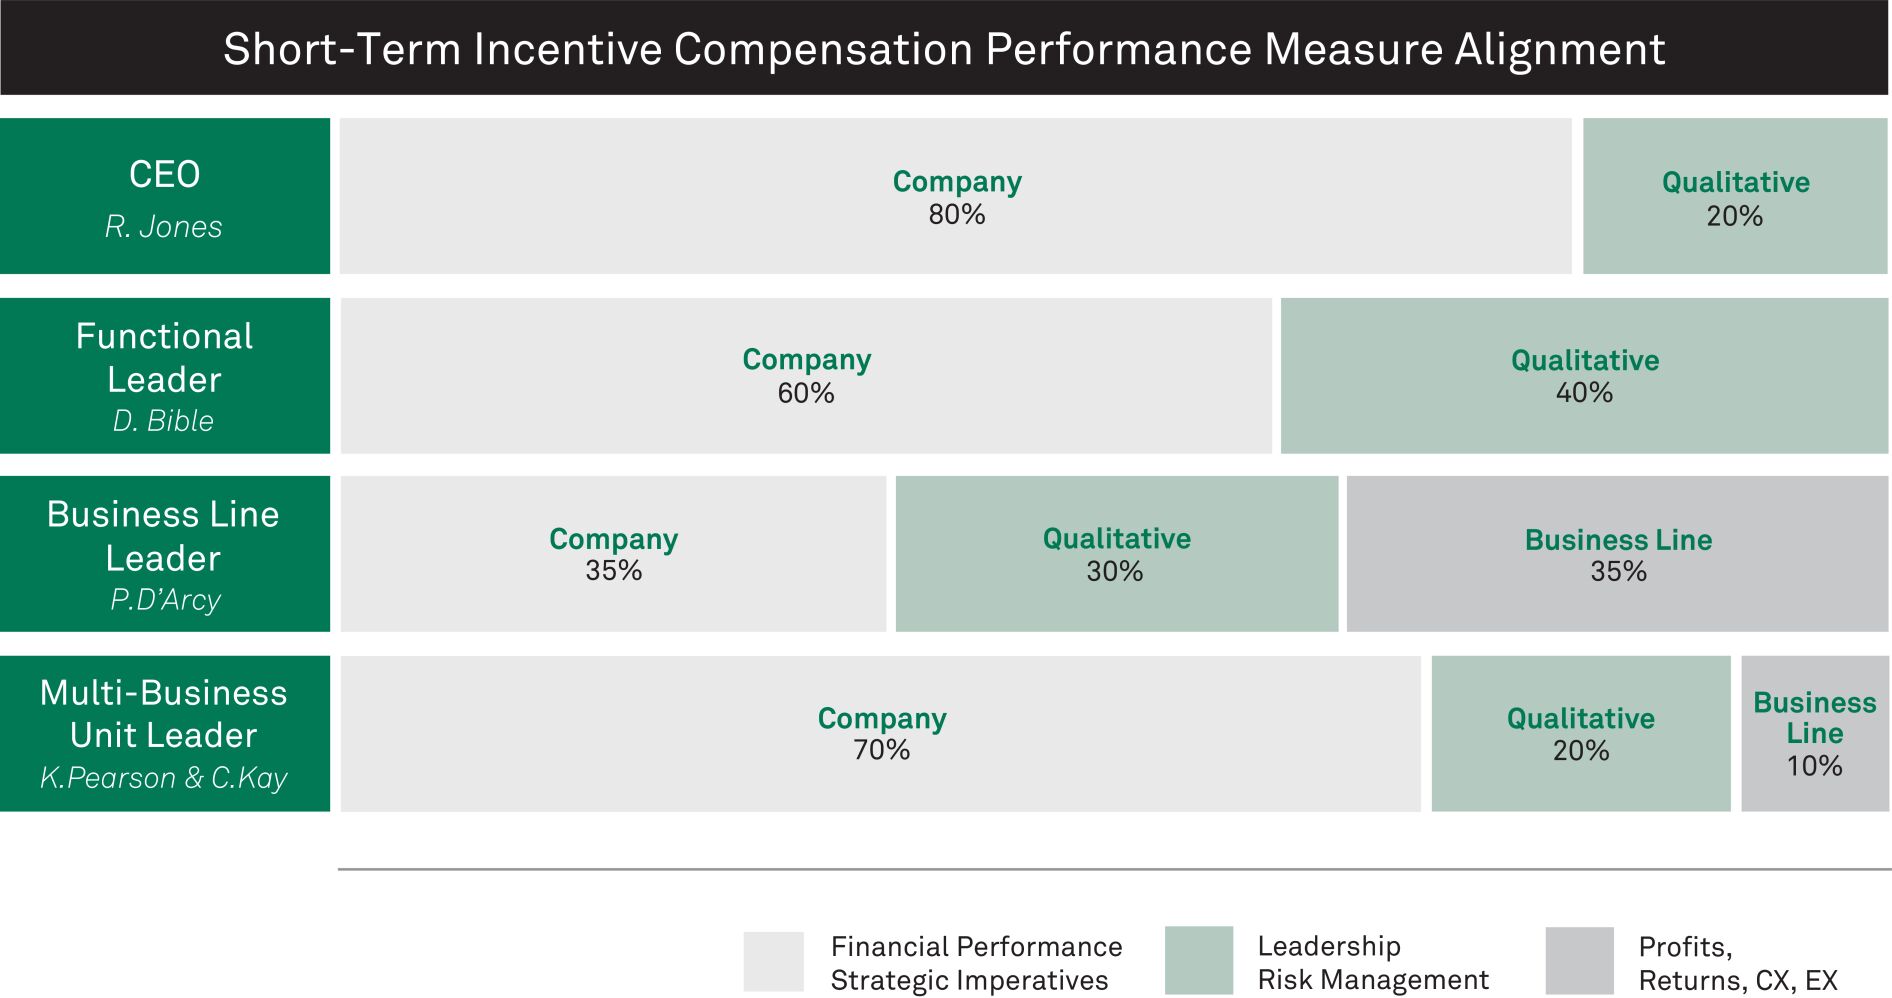Screen dimensions: 1892x998
Task: Click the Business Line 35% segment
Action: (1617, 554)
